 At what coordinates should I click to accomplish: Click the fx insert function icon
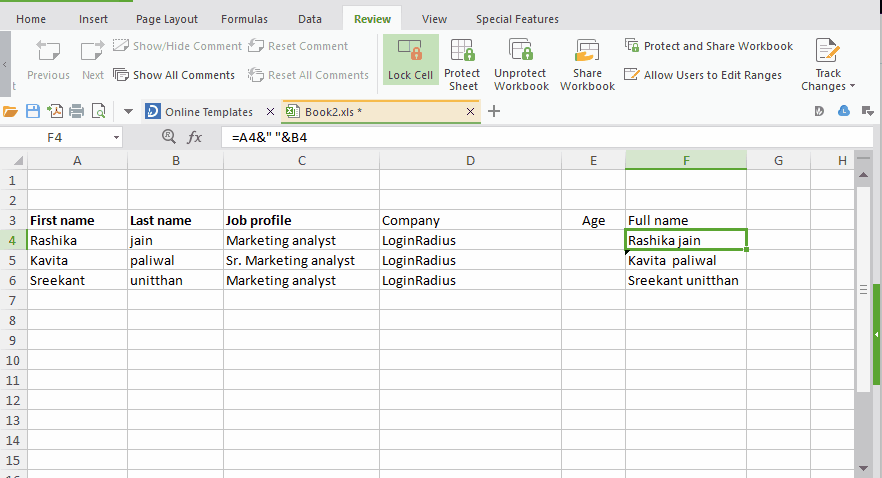[195, 137]
